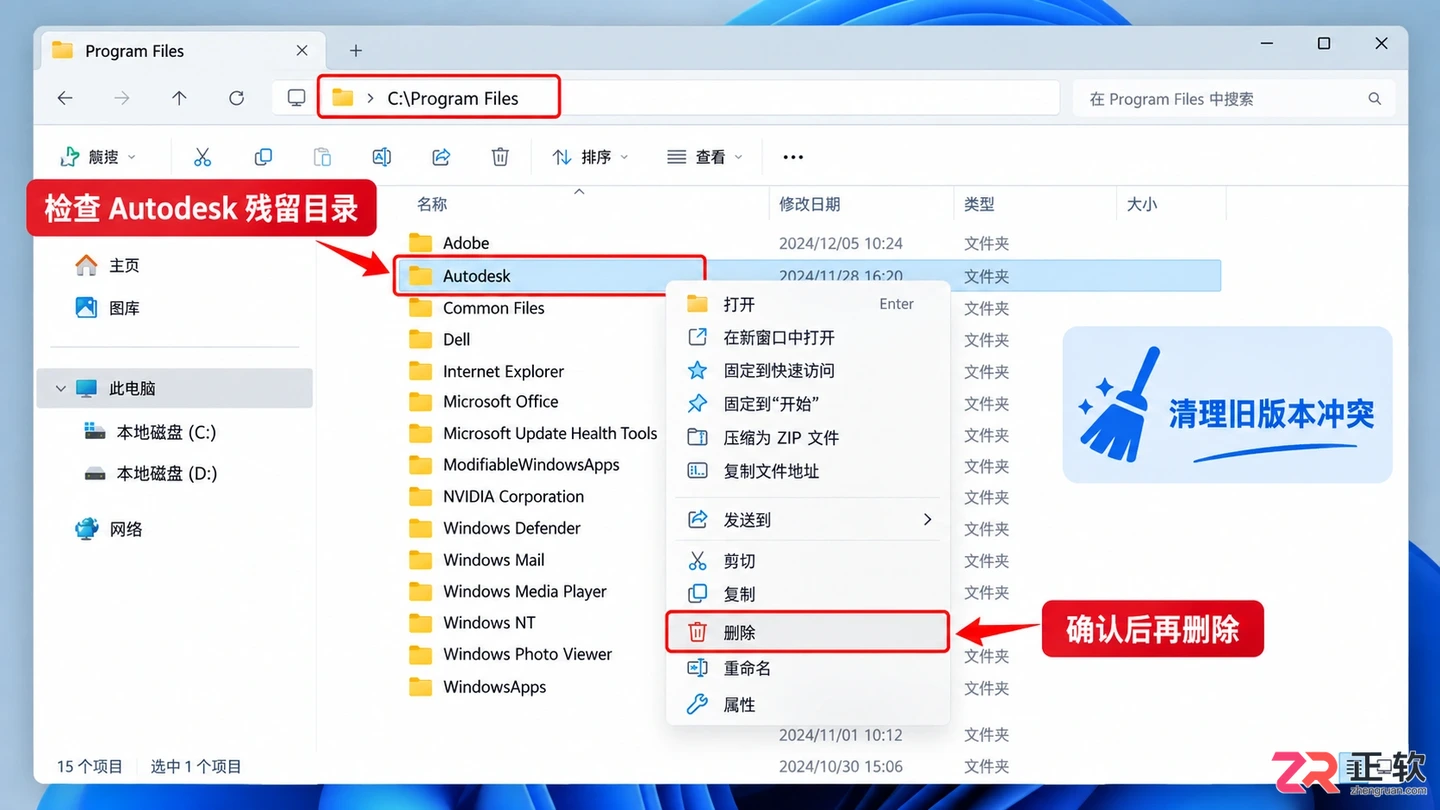
Task: Select the Windows Photo Viewer folder
Action: pos(510,654)
